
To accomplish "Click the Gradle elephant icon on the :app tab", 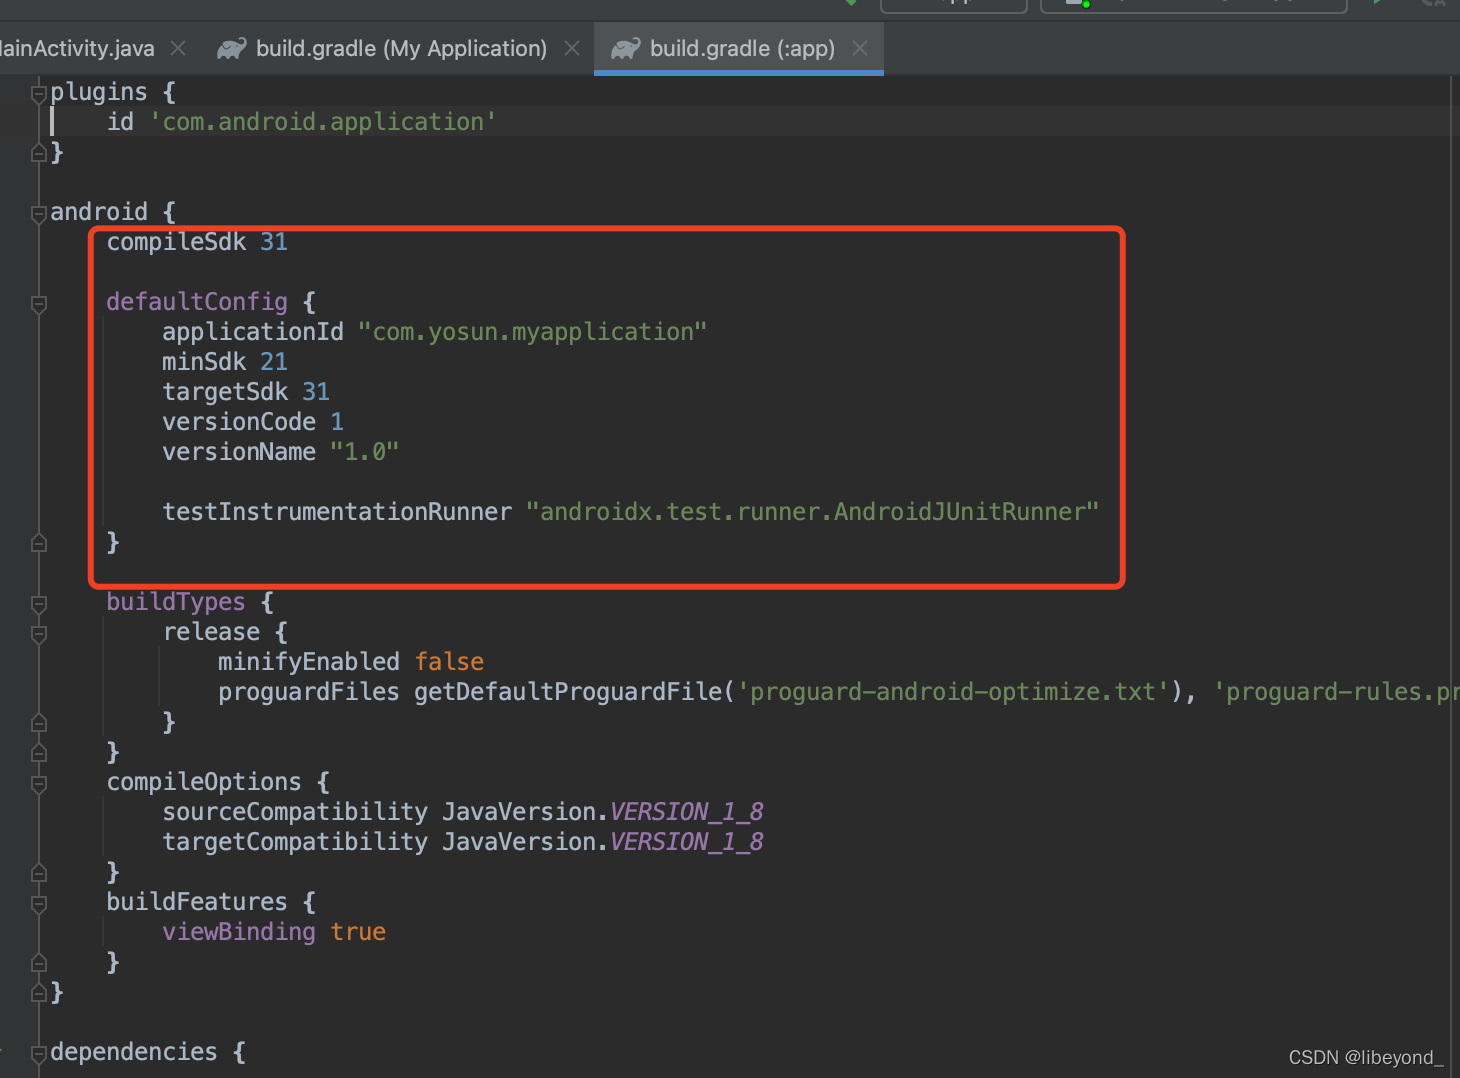I will 627,48.
